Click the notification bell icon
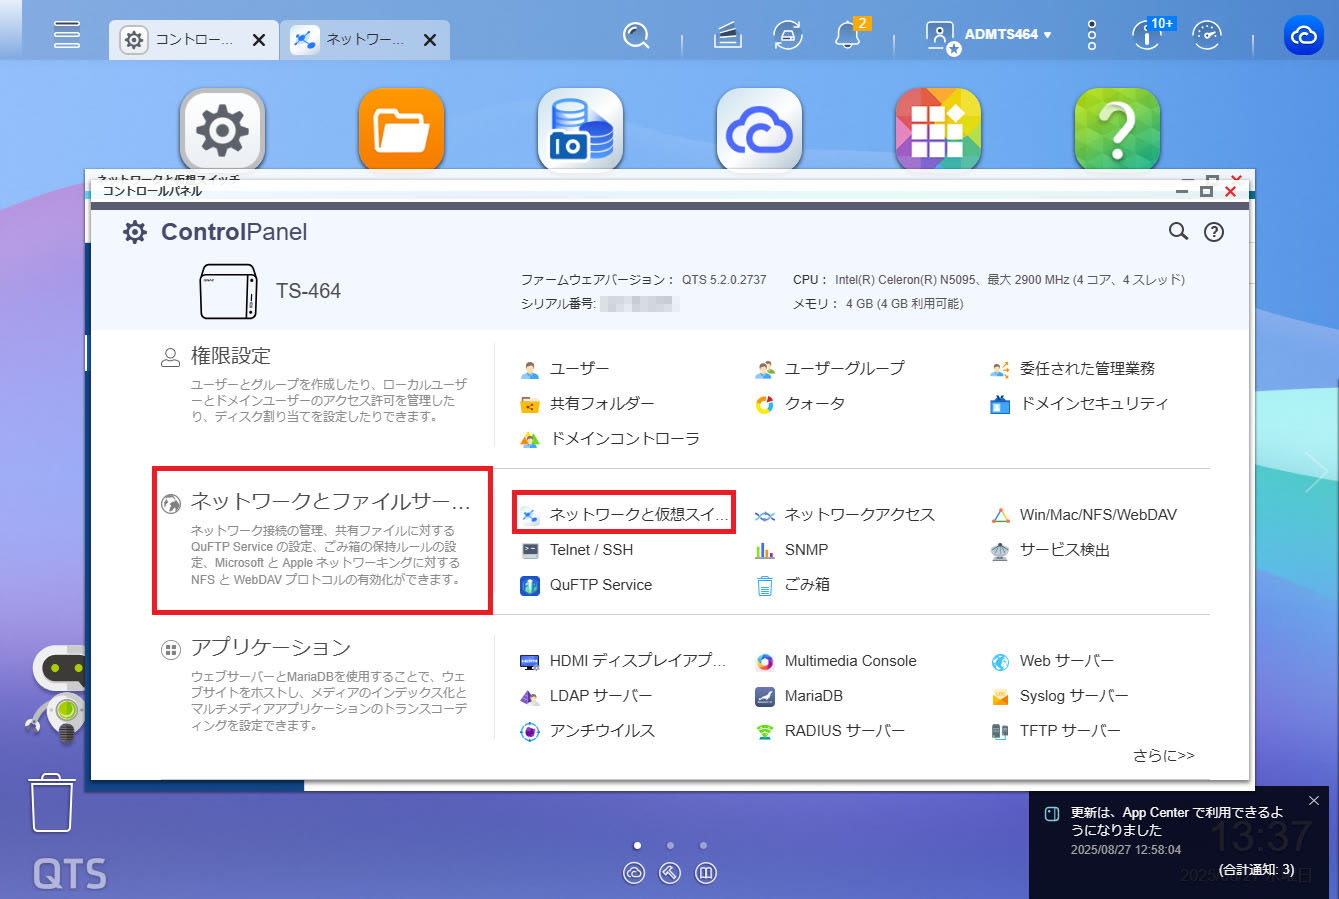This screenshot has height=899, width=1339. tap(847, 36)
